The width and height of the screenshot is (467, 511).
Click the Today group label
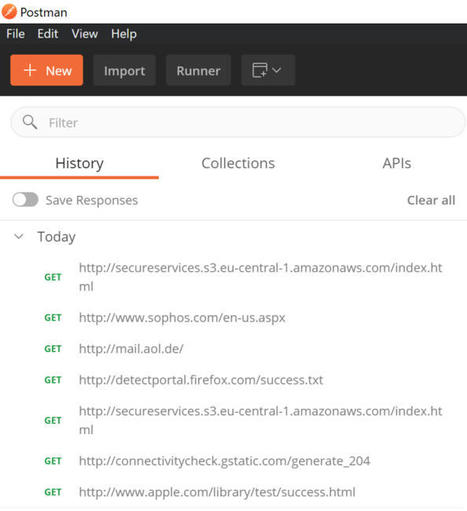click(56, 237)
